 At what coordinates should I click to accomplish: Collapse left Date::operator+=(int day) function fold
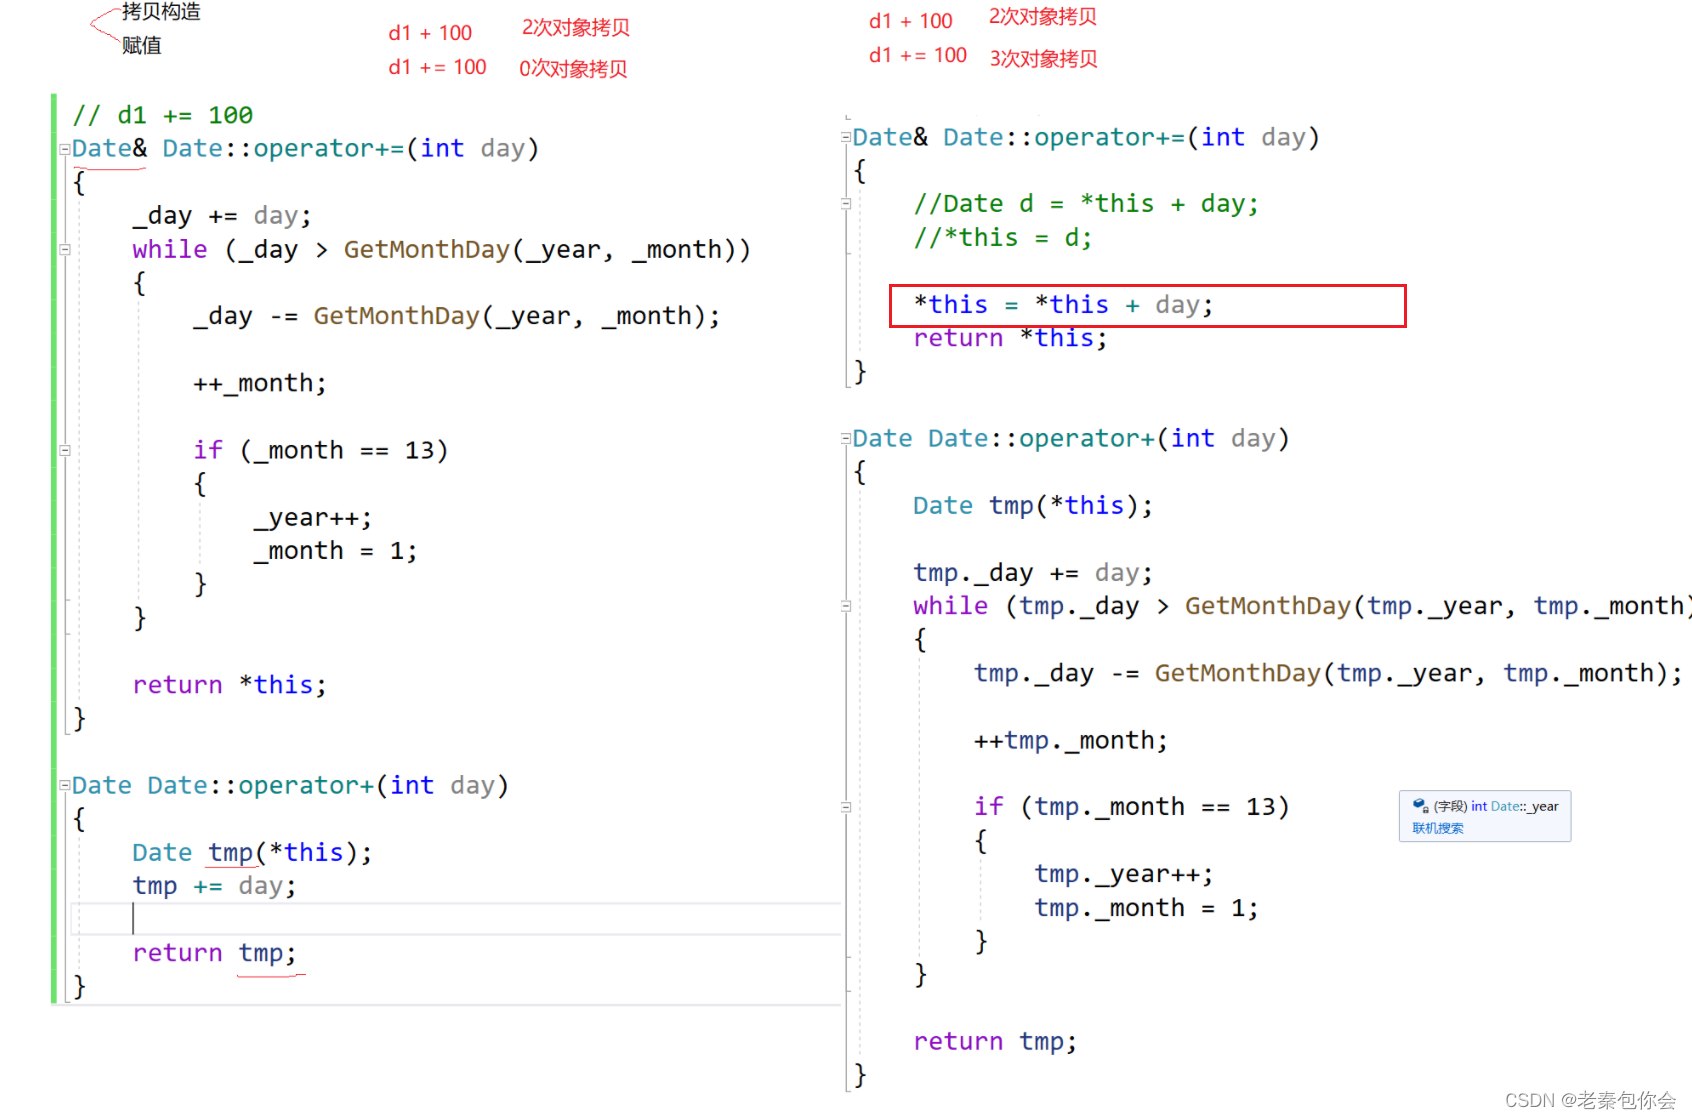65,149
